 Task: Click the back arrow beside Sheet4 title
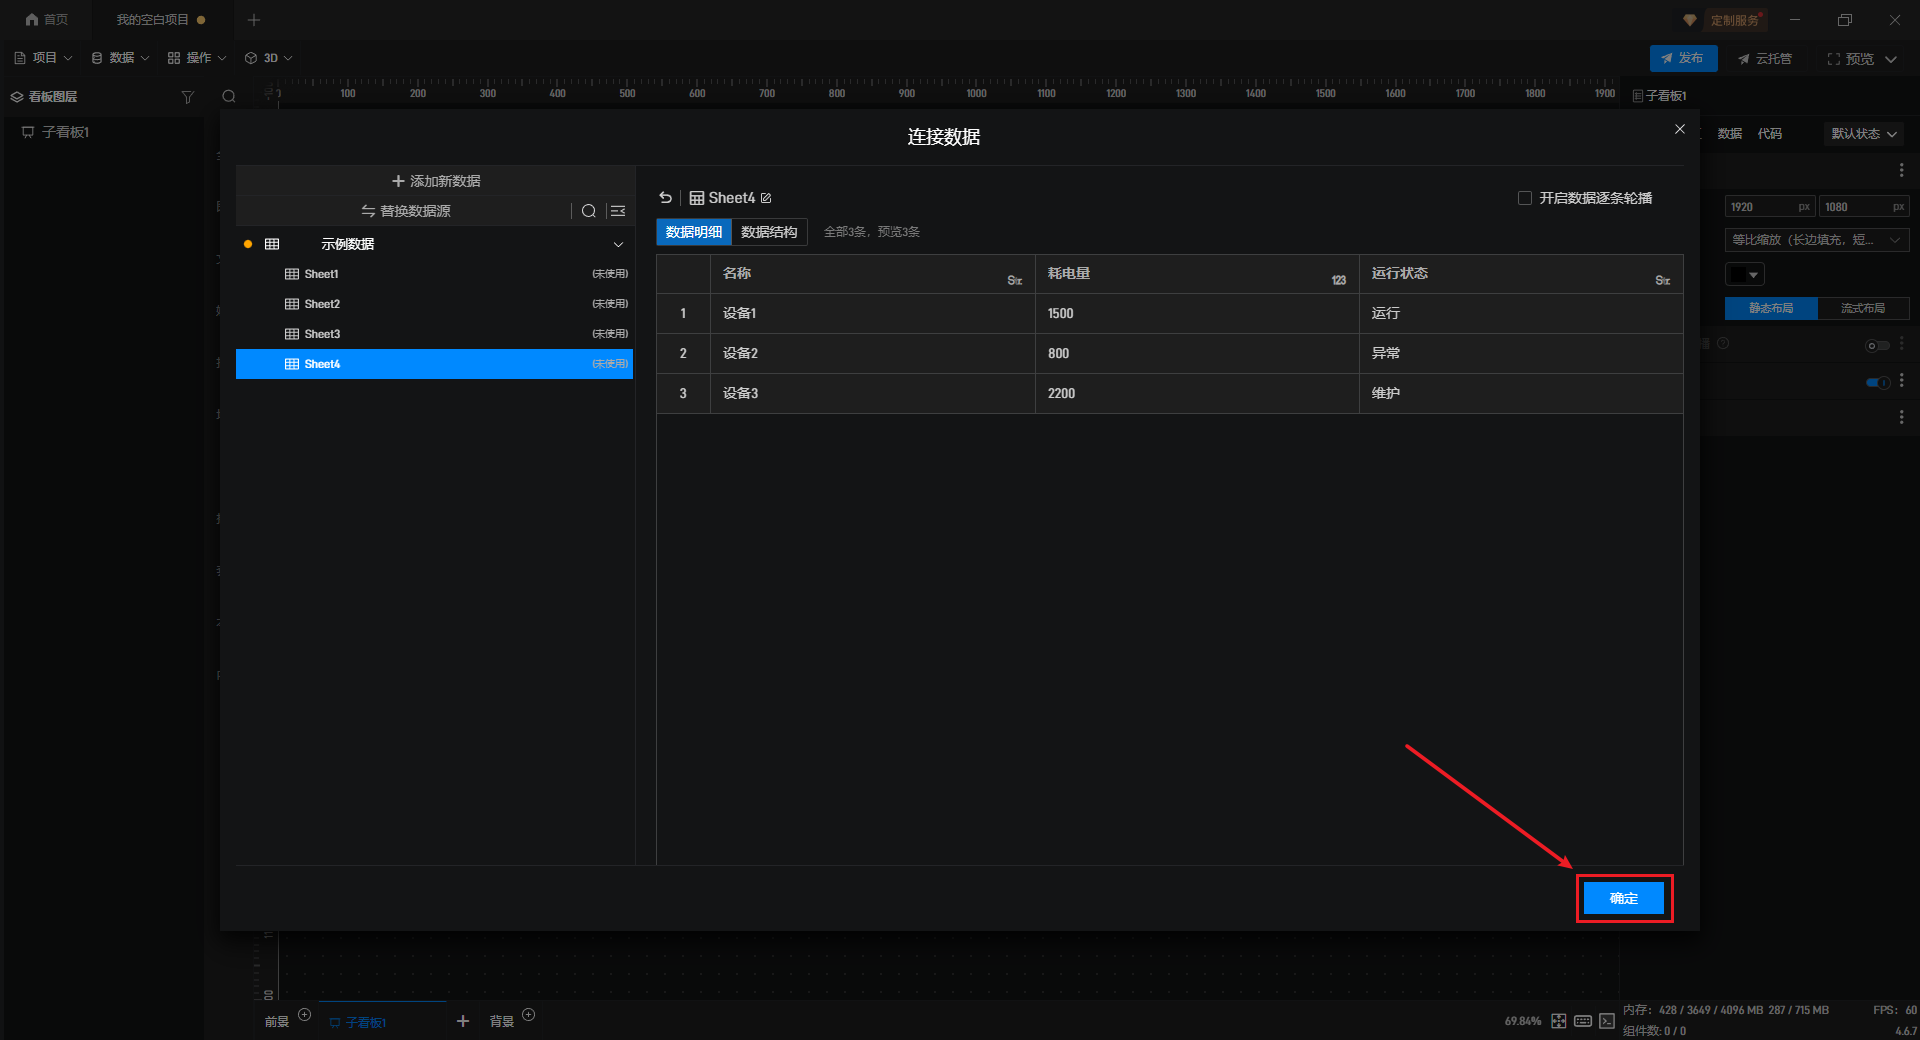click(x=666, y=198)
